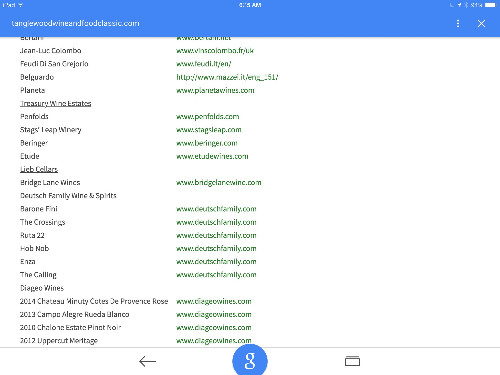
Task: Open the www.bridgelanewine.com link
Action: 219,183
